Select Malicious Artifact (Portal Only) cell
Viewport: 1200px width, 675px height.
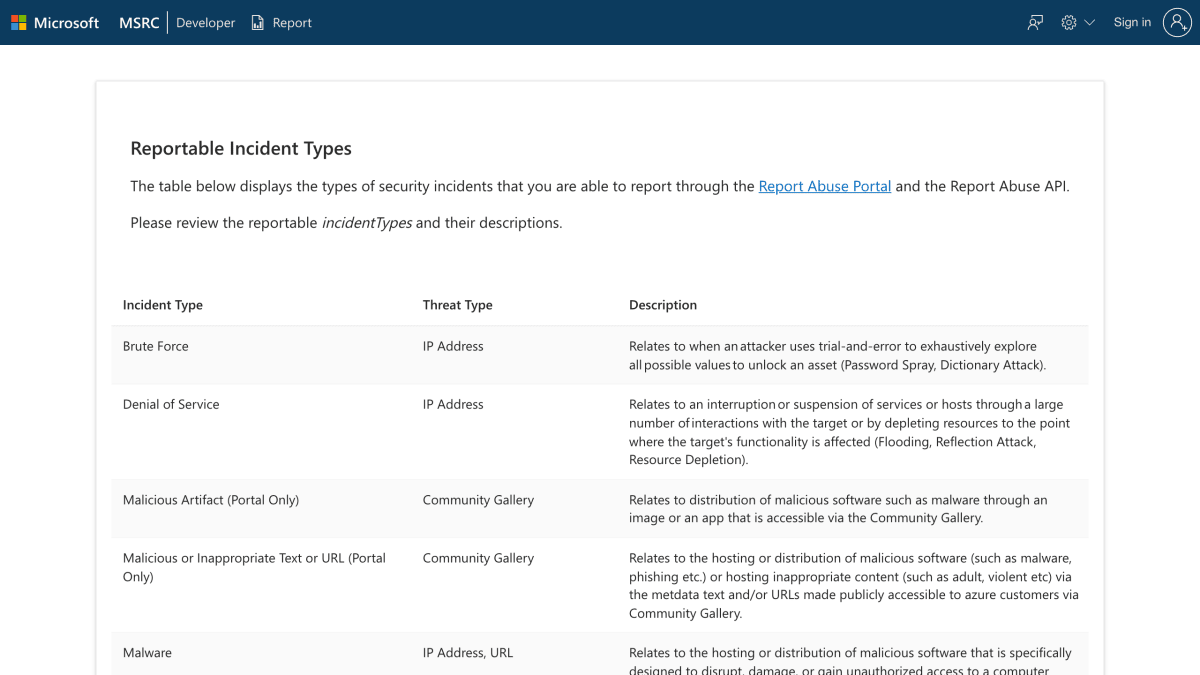pos(211,500)
